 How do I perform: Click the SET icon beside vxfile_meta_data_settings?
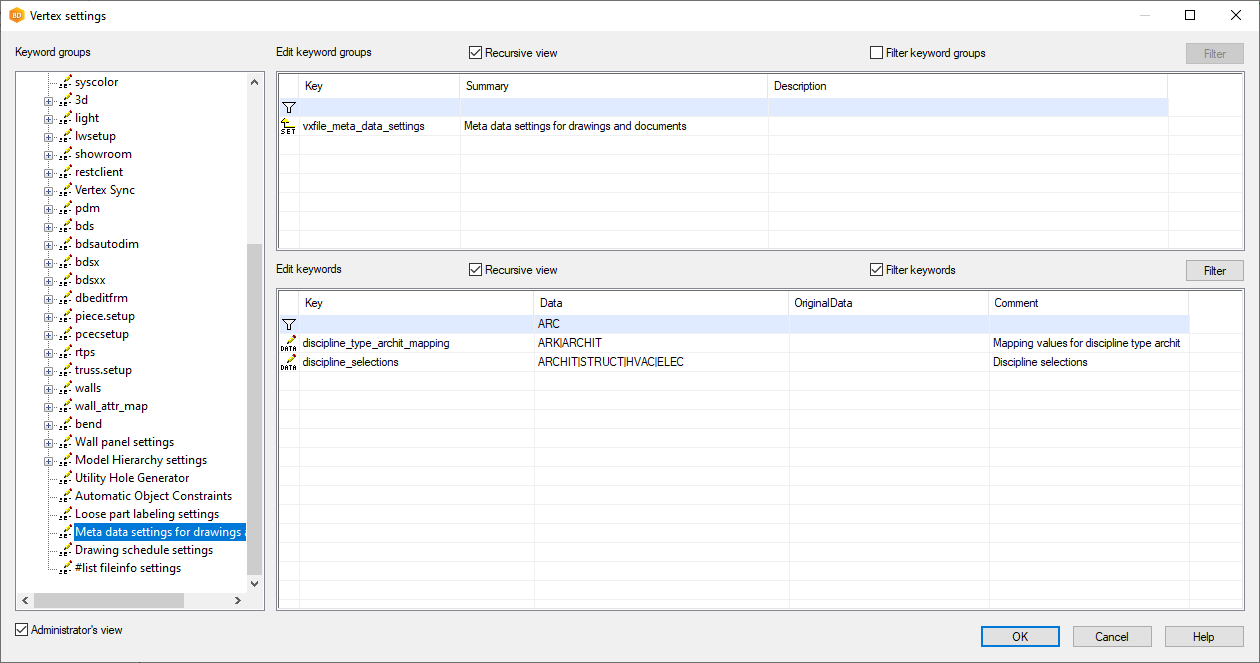288,126
